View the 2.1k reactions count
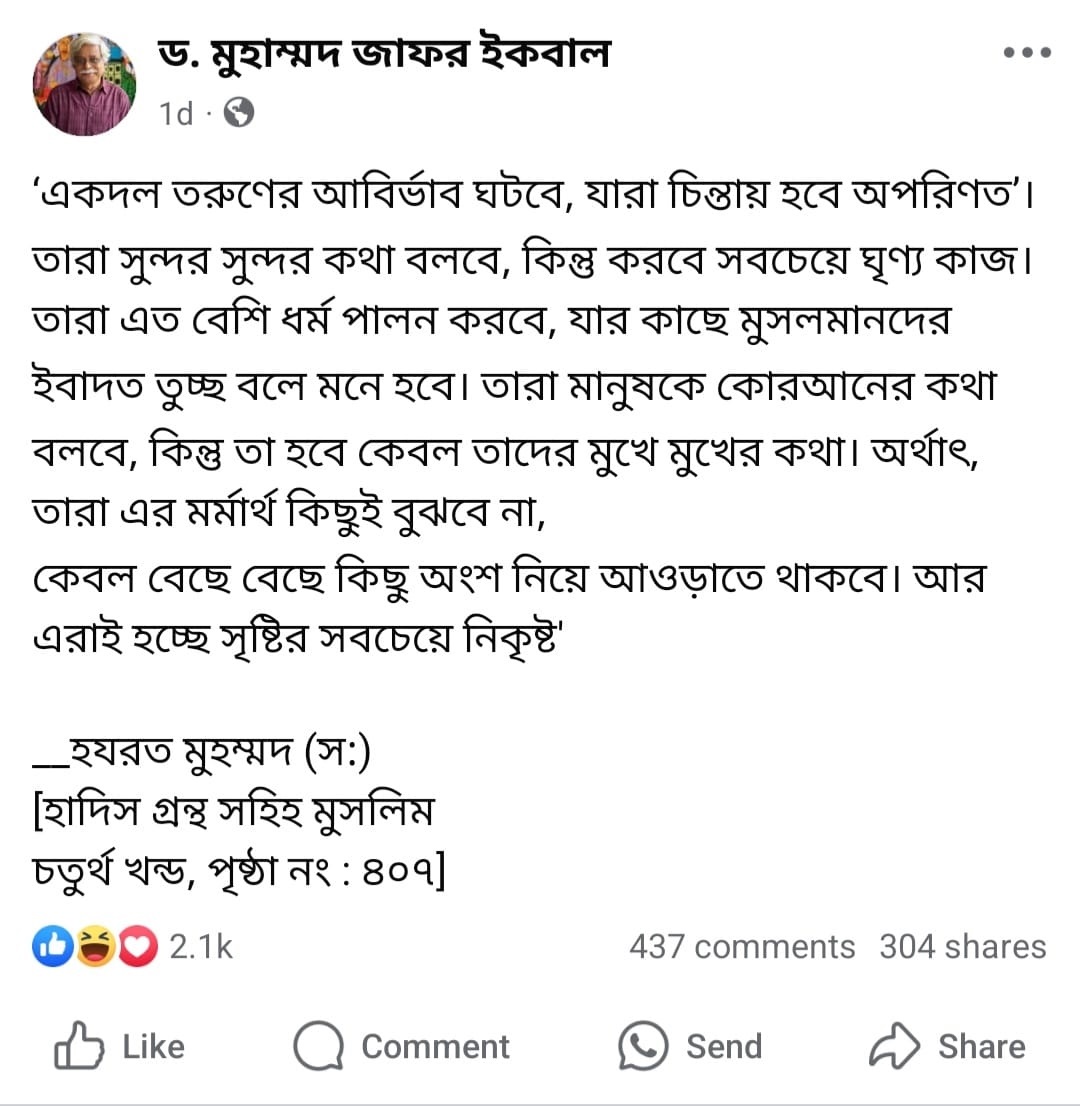Screen dimensions: 1080x1106 click(x=201, y=947)
